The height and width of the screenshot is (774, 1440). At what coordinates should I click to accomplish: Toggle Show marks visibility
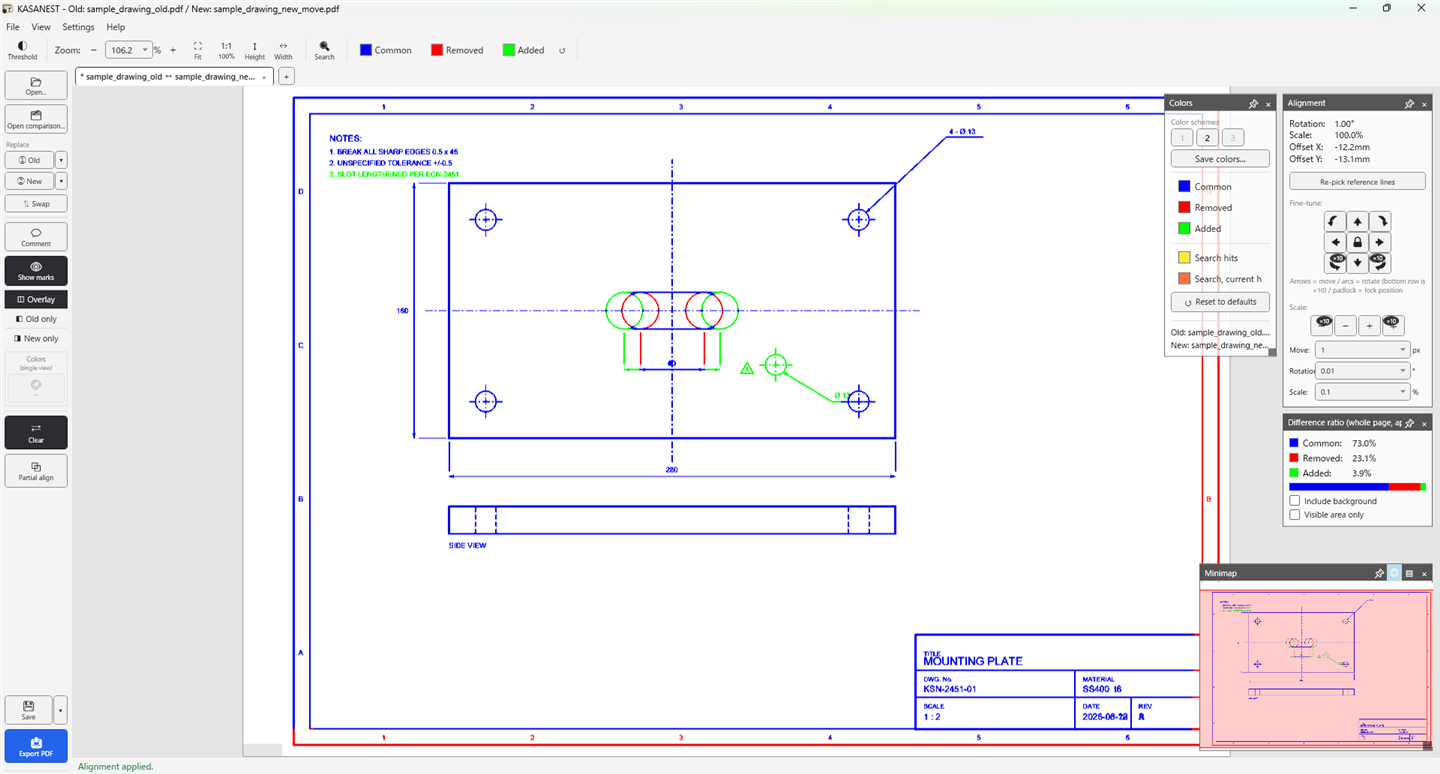click(36, 270)
